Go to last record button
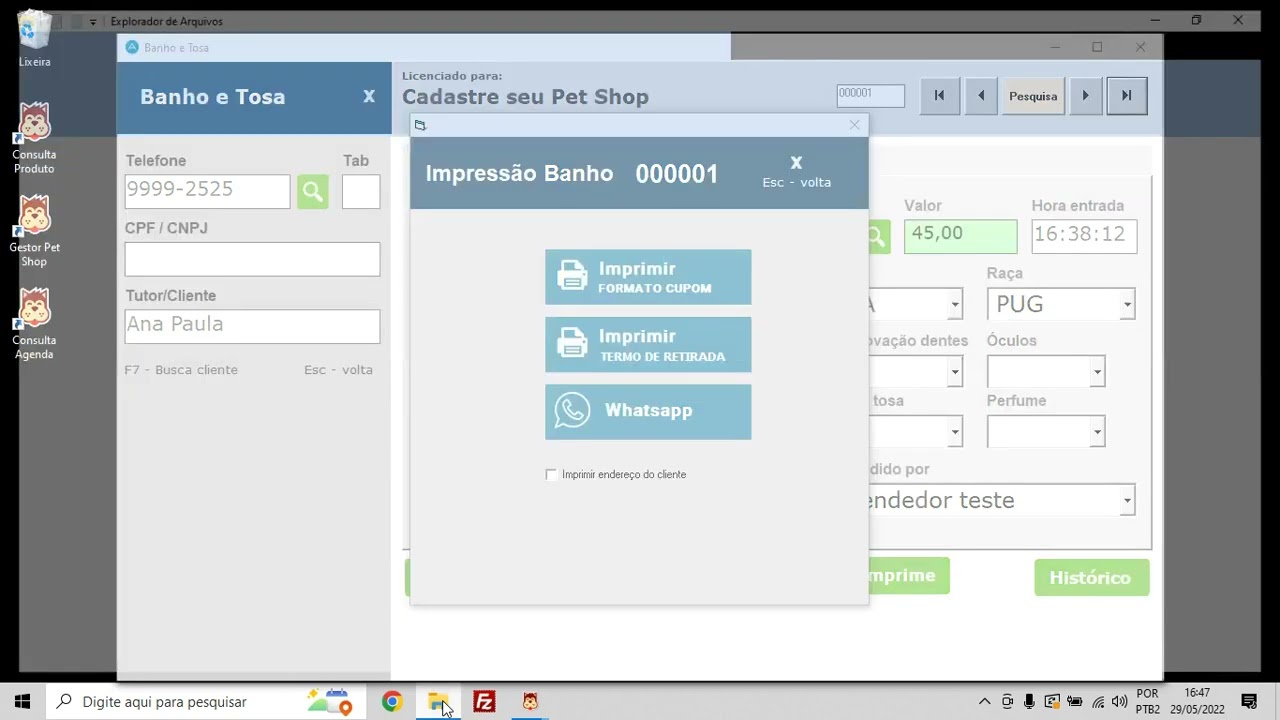Screen dimensions: 1280x720 (1127, 96)
